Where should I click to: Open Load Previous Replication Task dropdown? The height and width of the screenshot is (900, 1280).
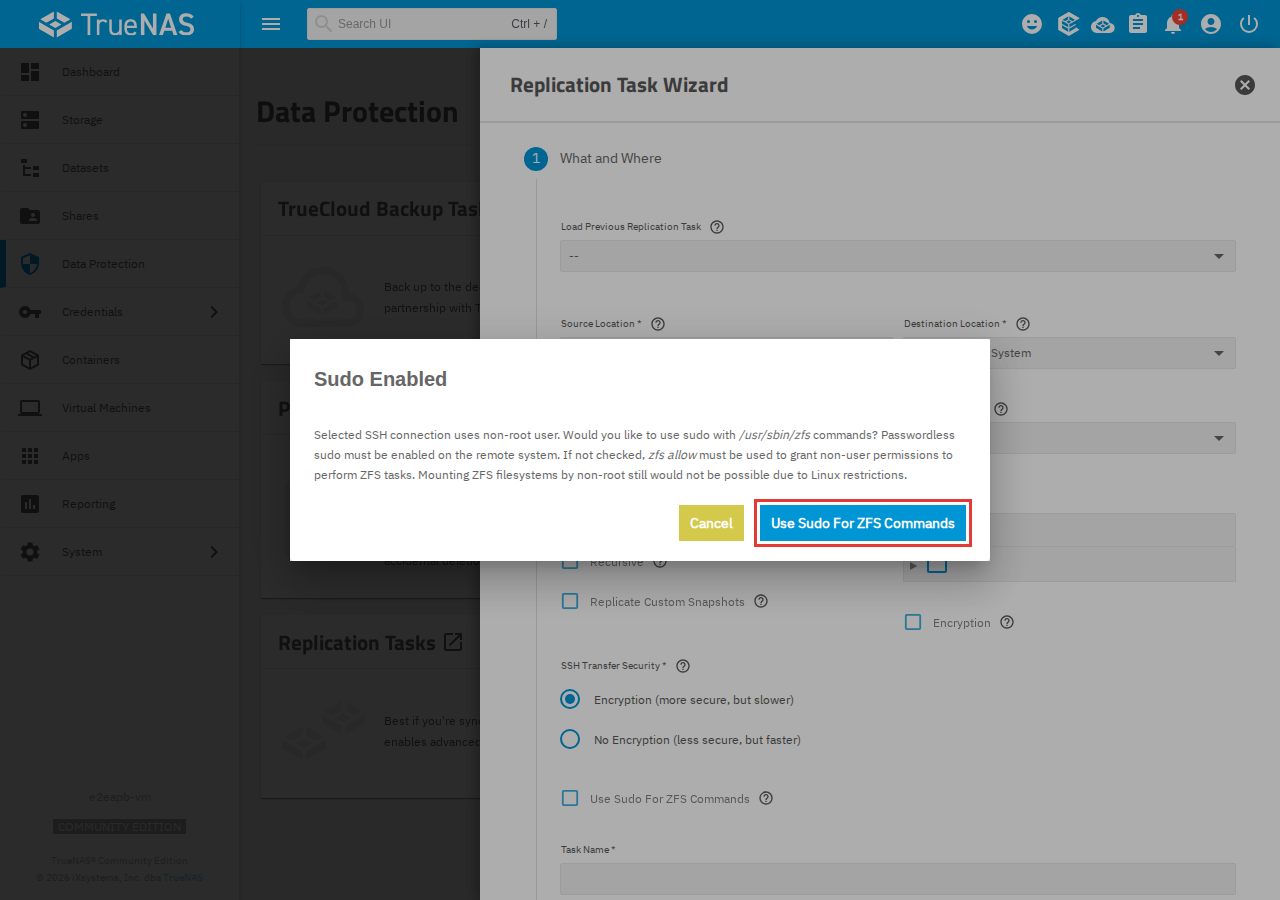(x=898, y=256)
